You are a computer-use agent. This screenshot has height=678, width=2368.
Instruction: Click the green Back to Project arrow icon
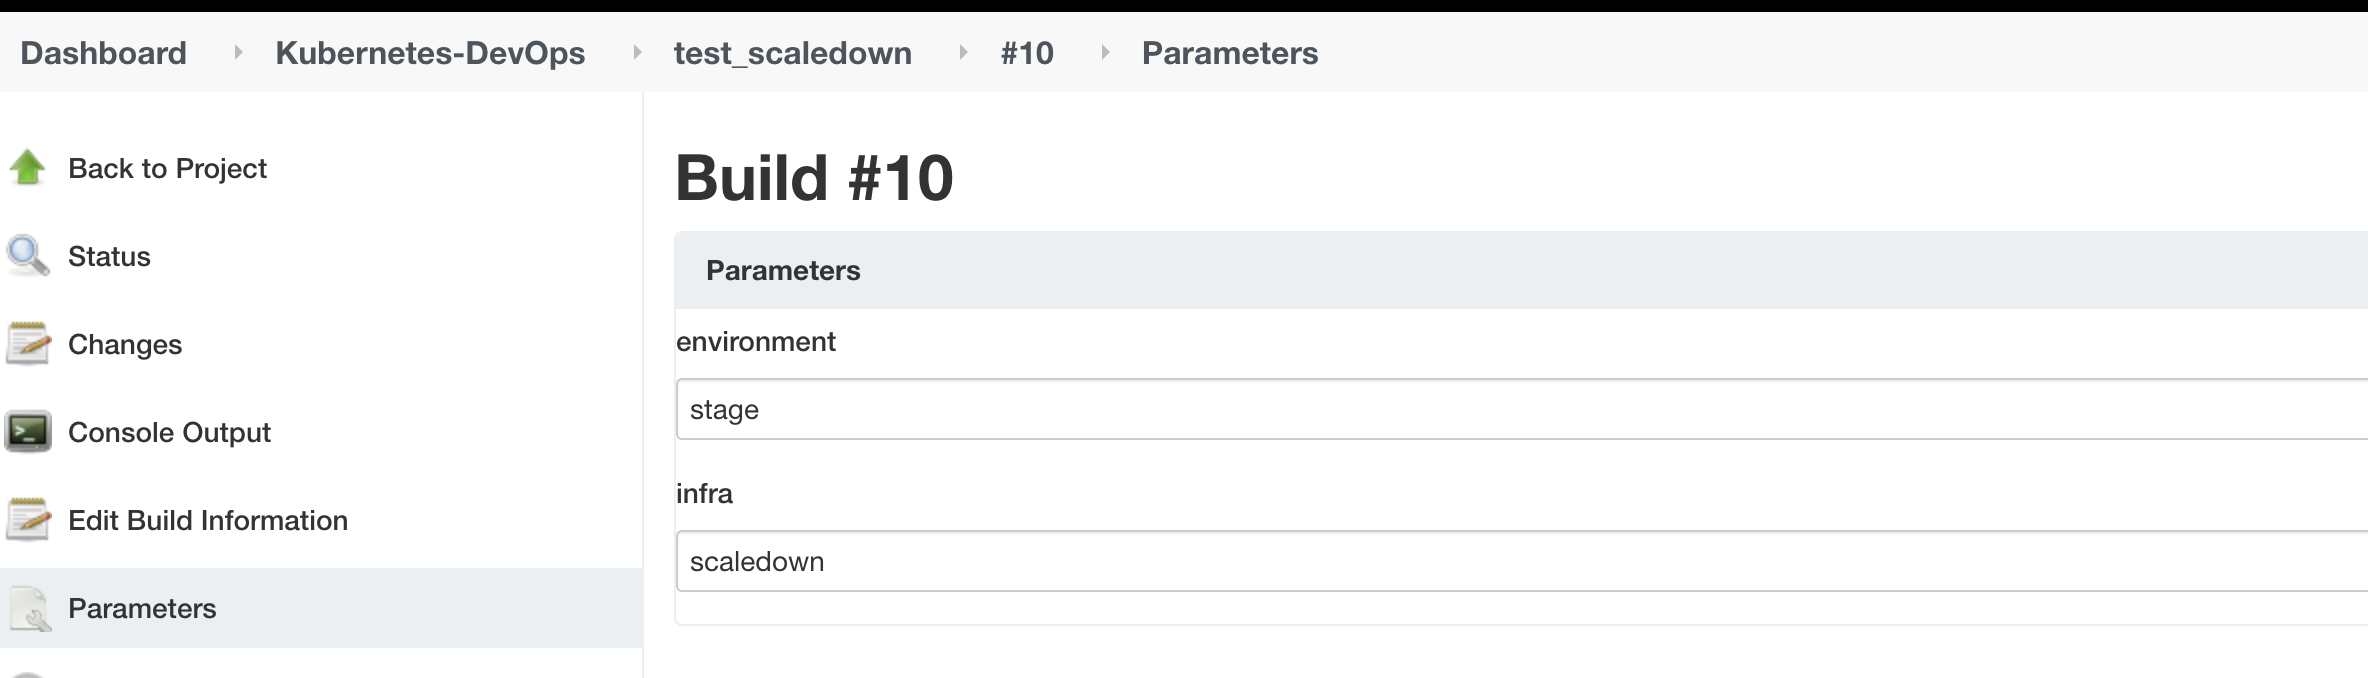(x=27, y=167)
